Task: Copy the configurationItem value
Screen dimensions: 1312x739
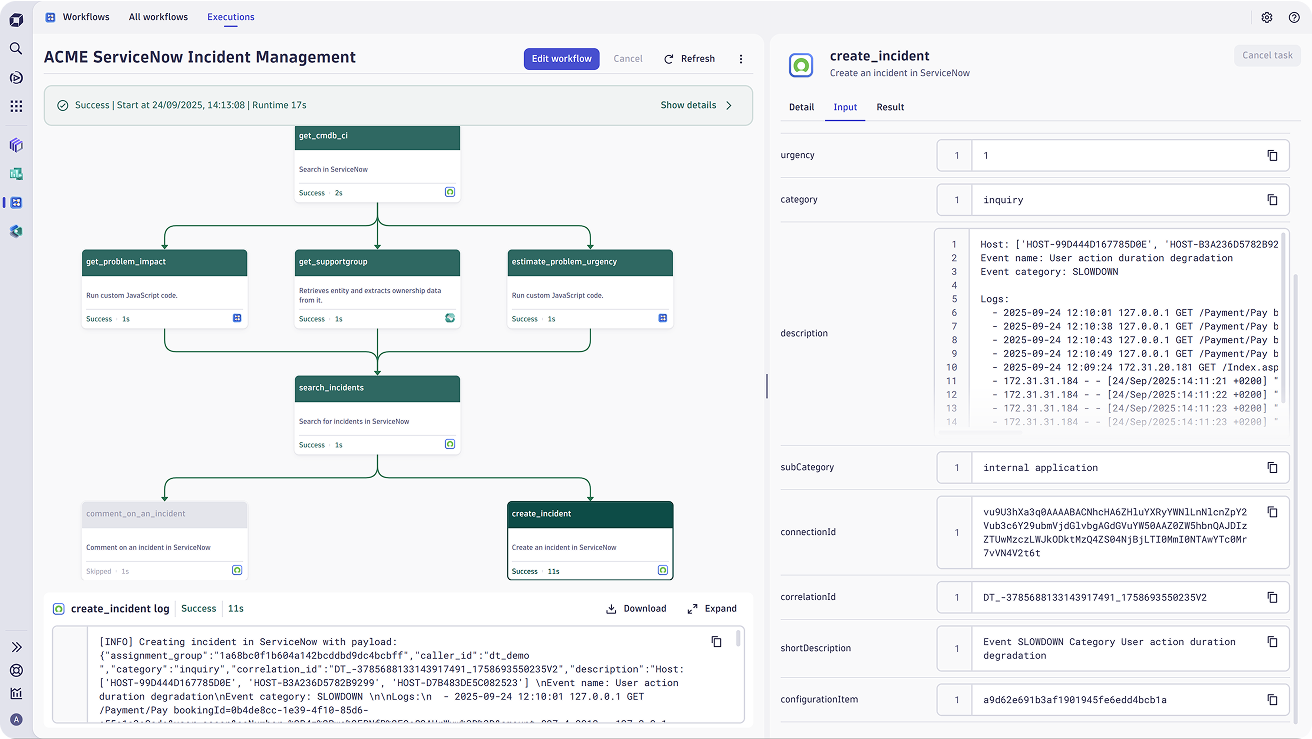Action: coord(1272,700)
